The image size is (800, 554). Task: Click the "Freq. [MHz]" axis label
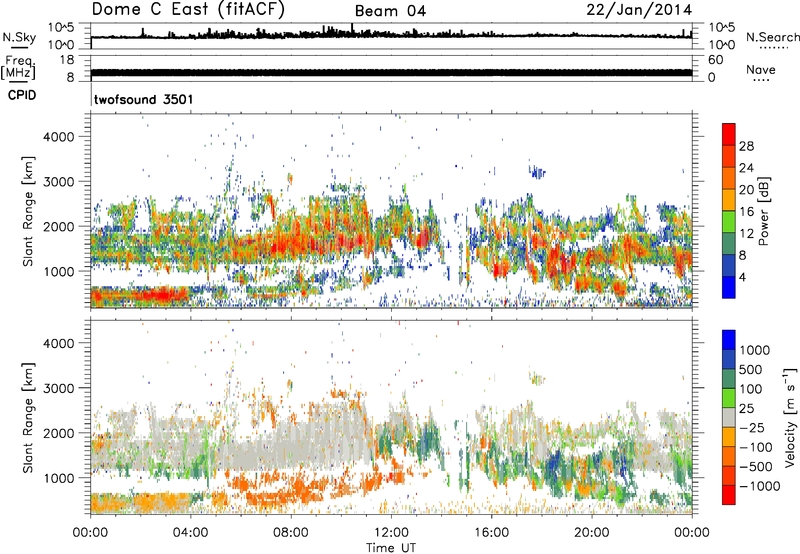(19, 67)
